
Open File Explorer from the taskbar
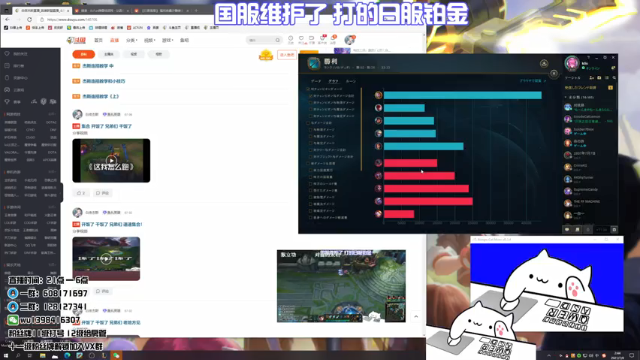[x=42, y=356]
